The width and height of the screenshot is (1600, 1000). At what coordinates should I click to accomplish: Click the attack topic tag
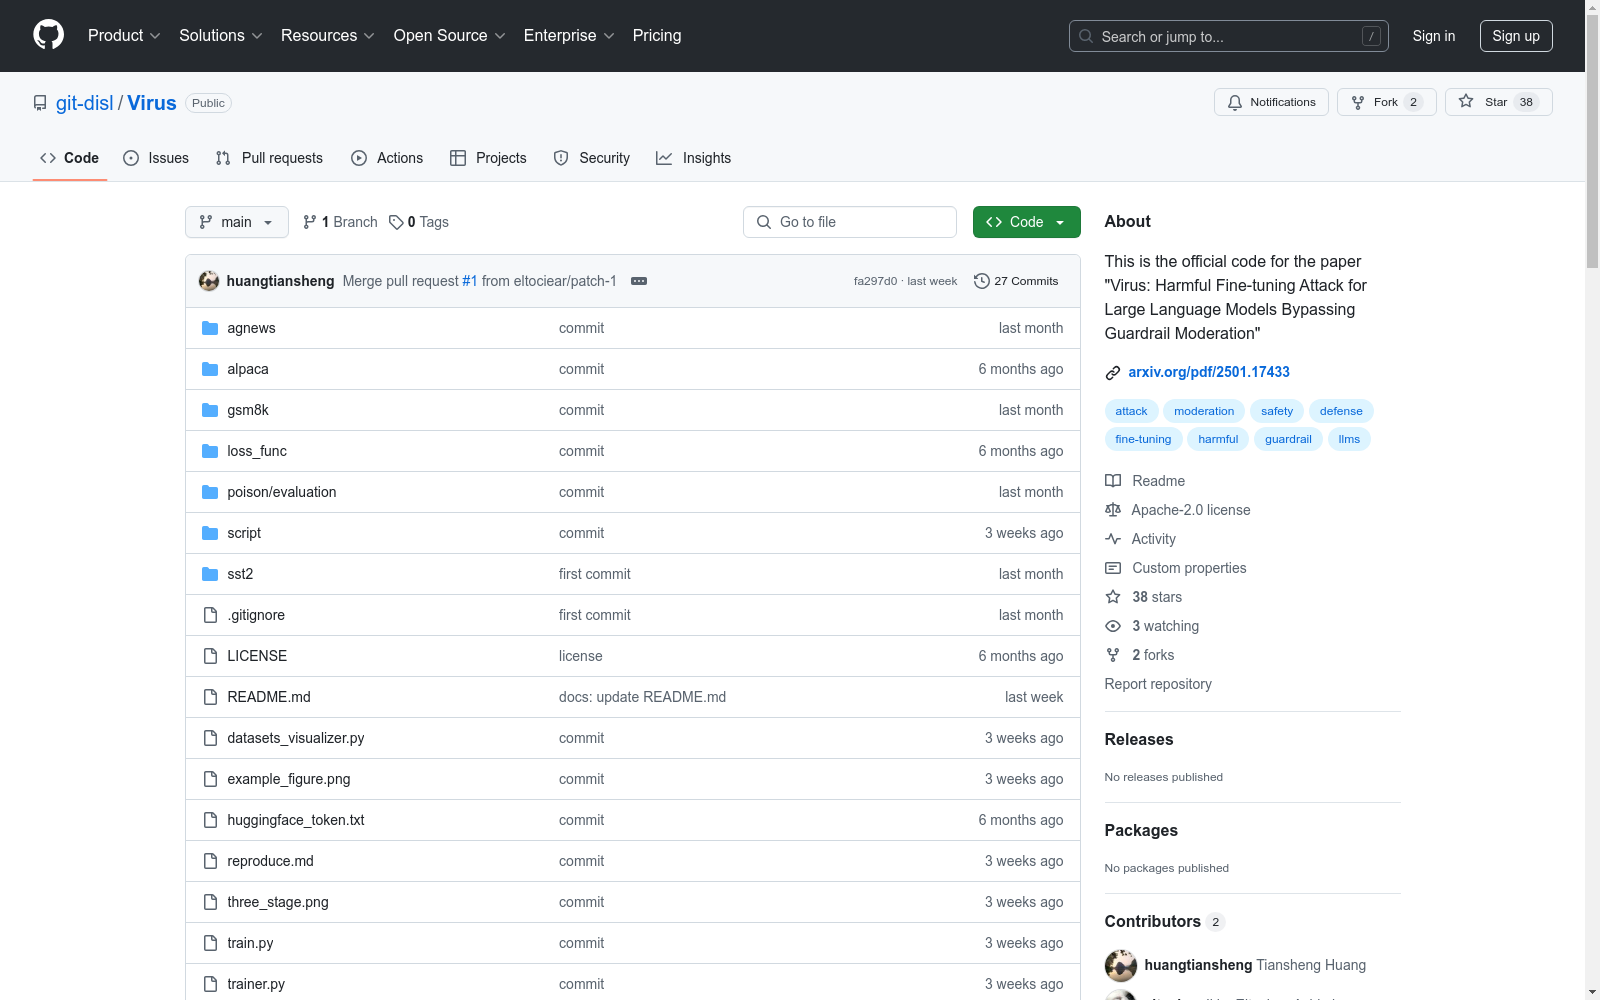point(1131,411)
